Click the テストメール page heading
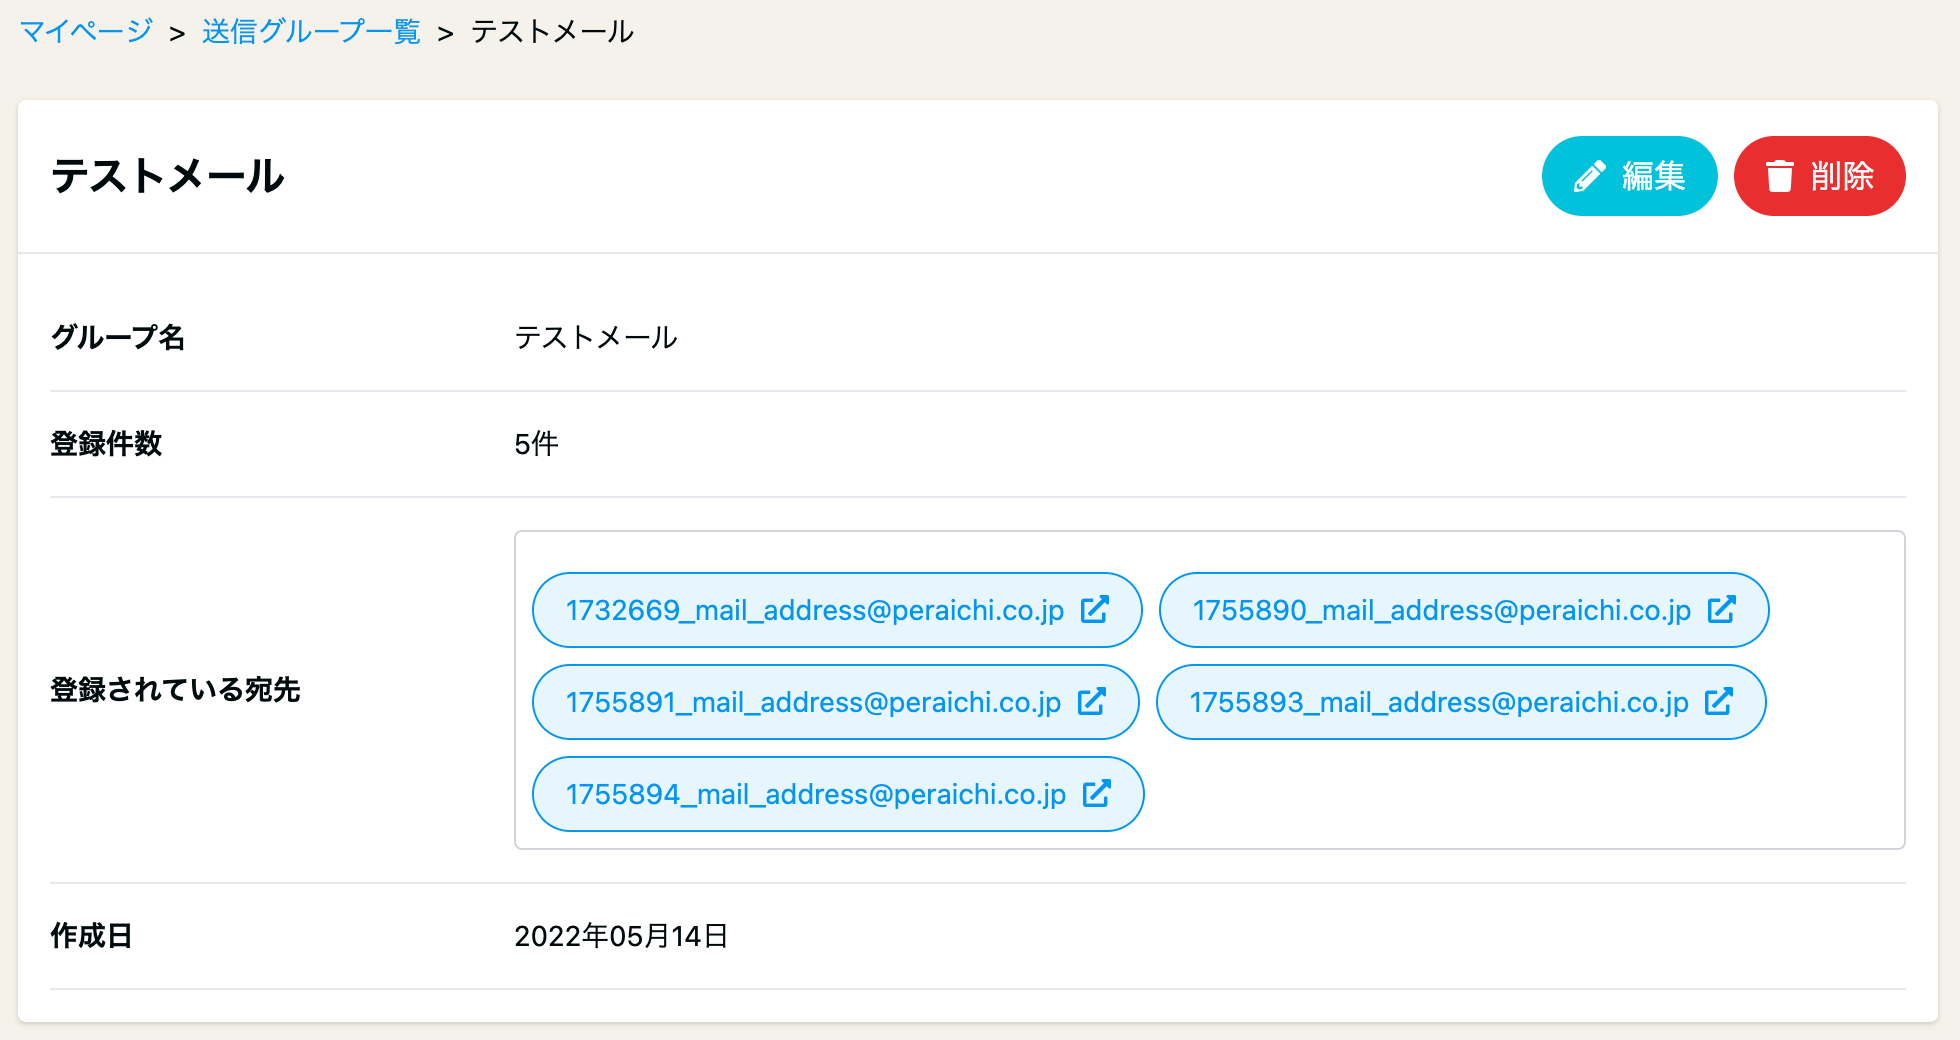This screenshot has width=1960, height=1040. pos(168,176)
